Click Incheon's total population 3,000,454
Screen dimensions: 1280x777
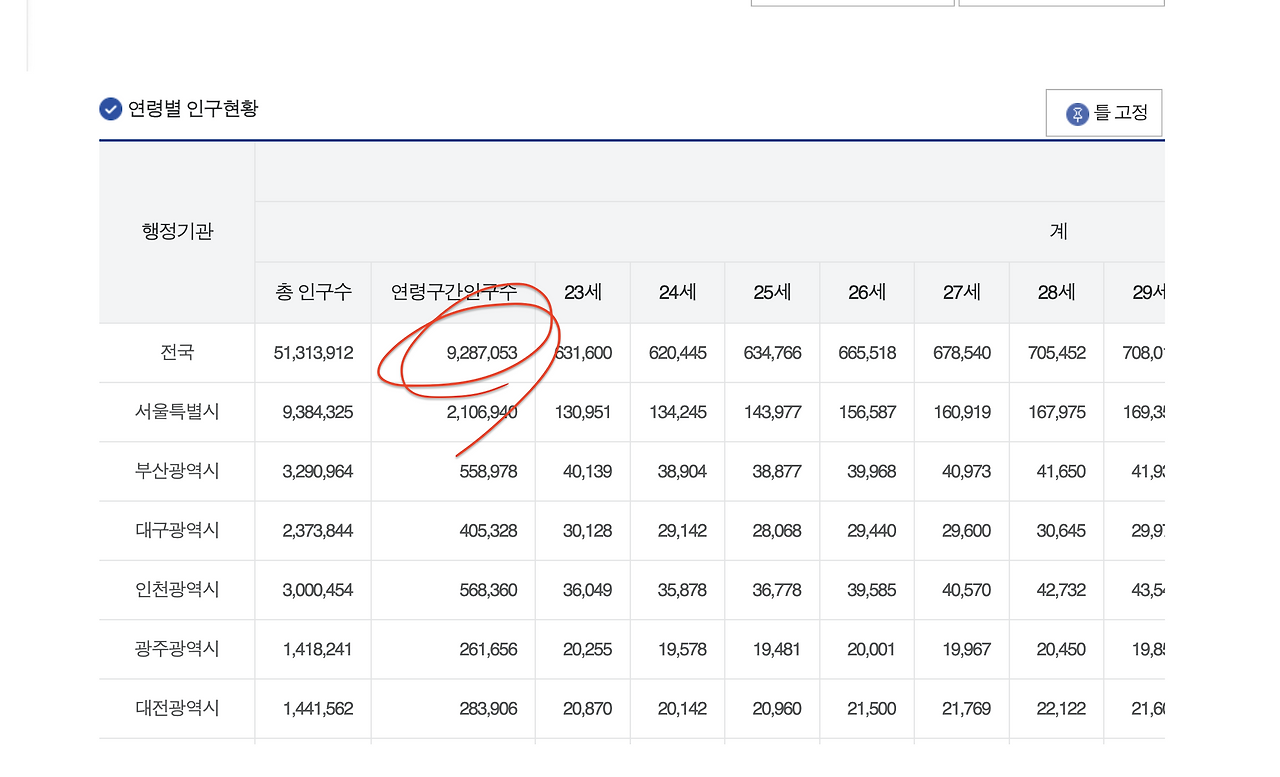pos(318,590)
